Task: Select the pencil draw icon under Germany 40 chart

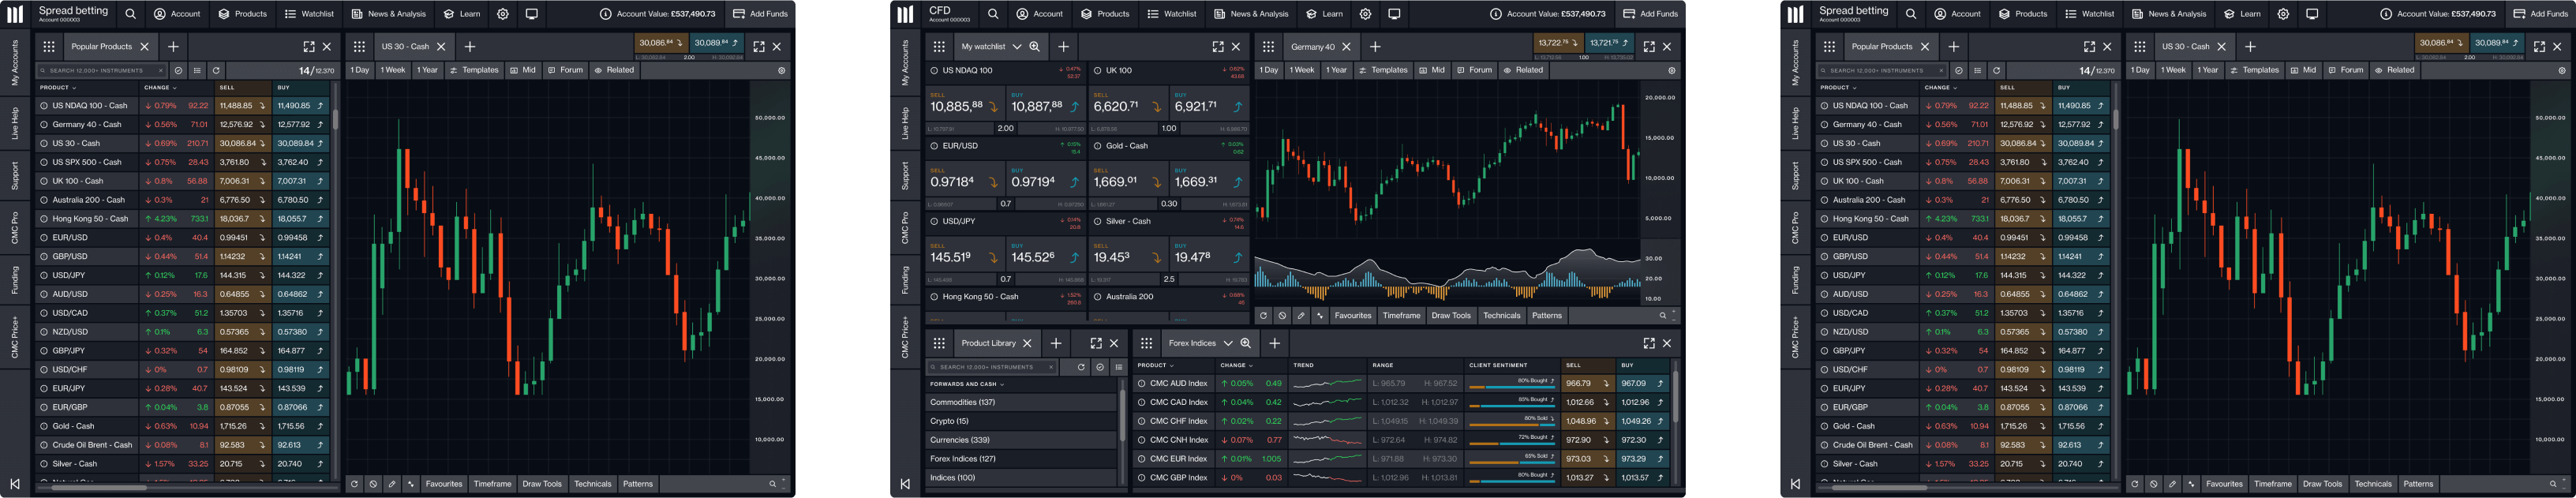Action: click(1301, 316)
